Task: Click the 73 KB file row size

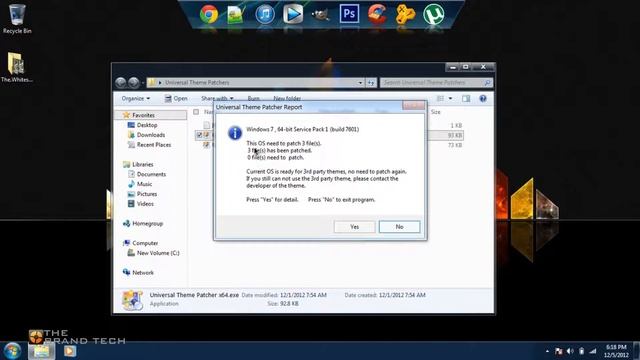Action: tap(455, 145)
